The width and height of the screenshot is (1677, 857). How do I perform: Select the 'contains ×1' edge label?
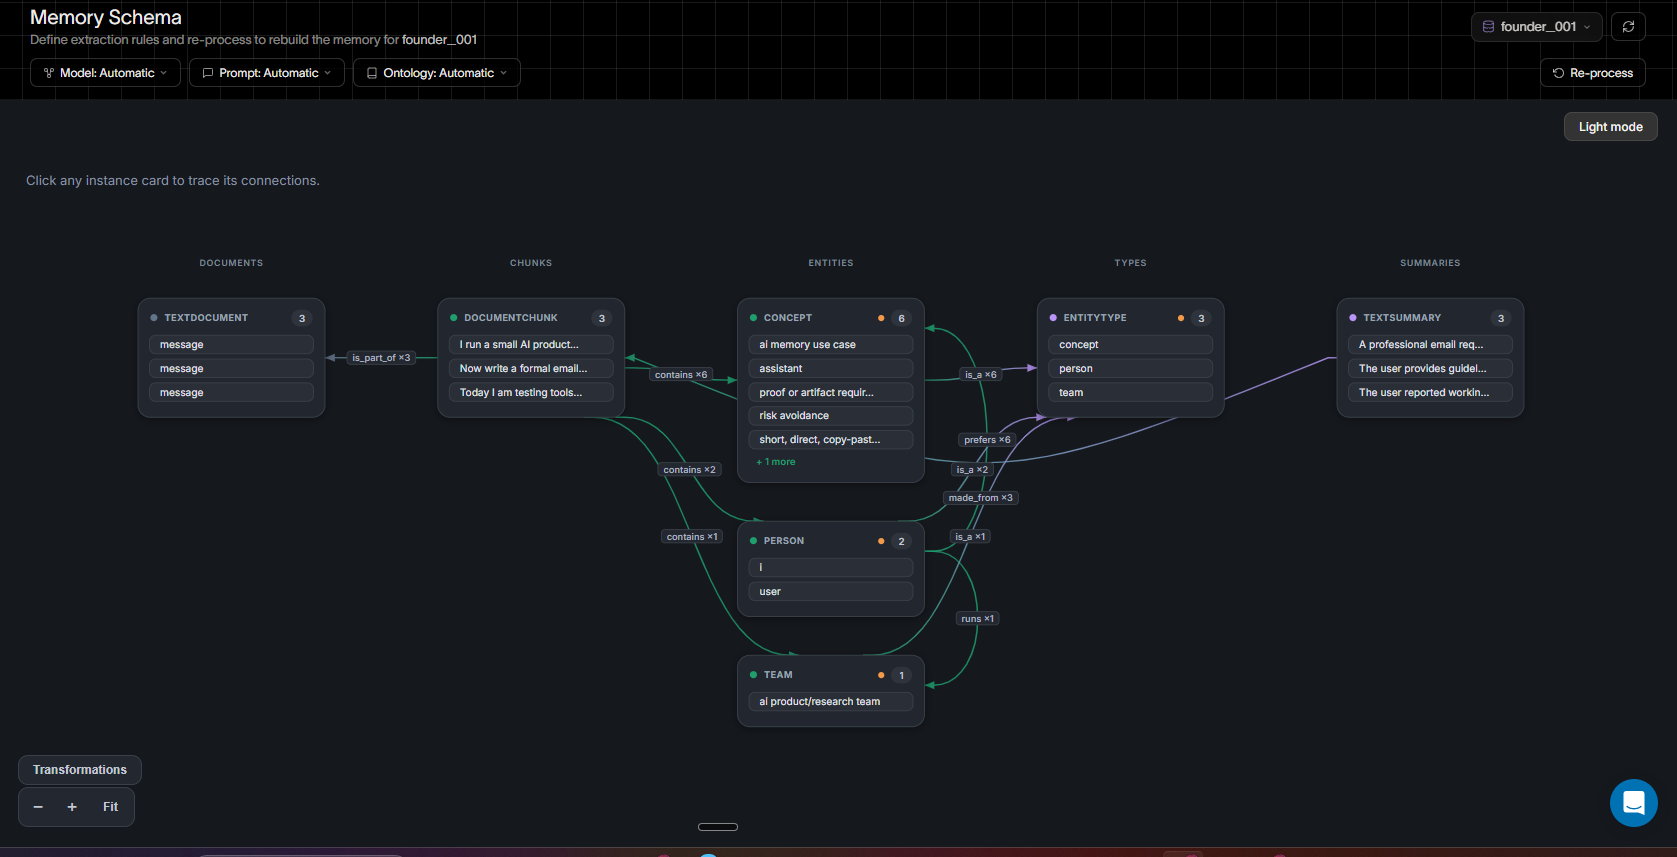pyautogui.click(x=692, y=537)
